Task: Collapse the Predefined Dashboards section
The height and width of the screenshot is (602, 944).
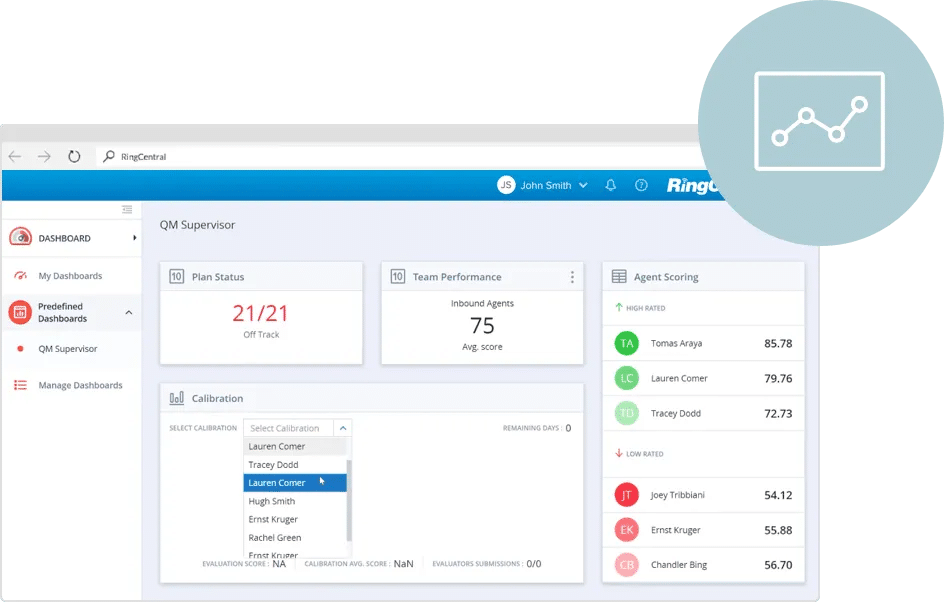Action: point(129,313)
